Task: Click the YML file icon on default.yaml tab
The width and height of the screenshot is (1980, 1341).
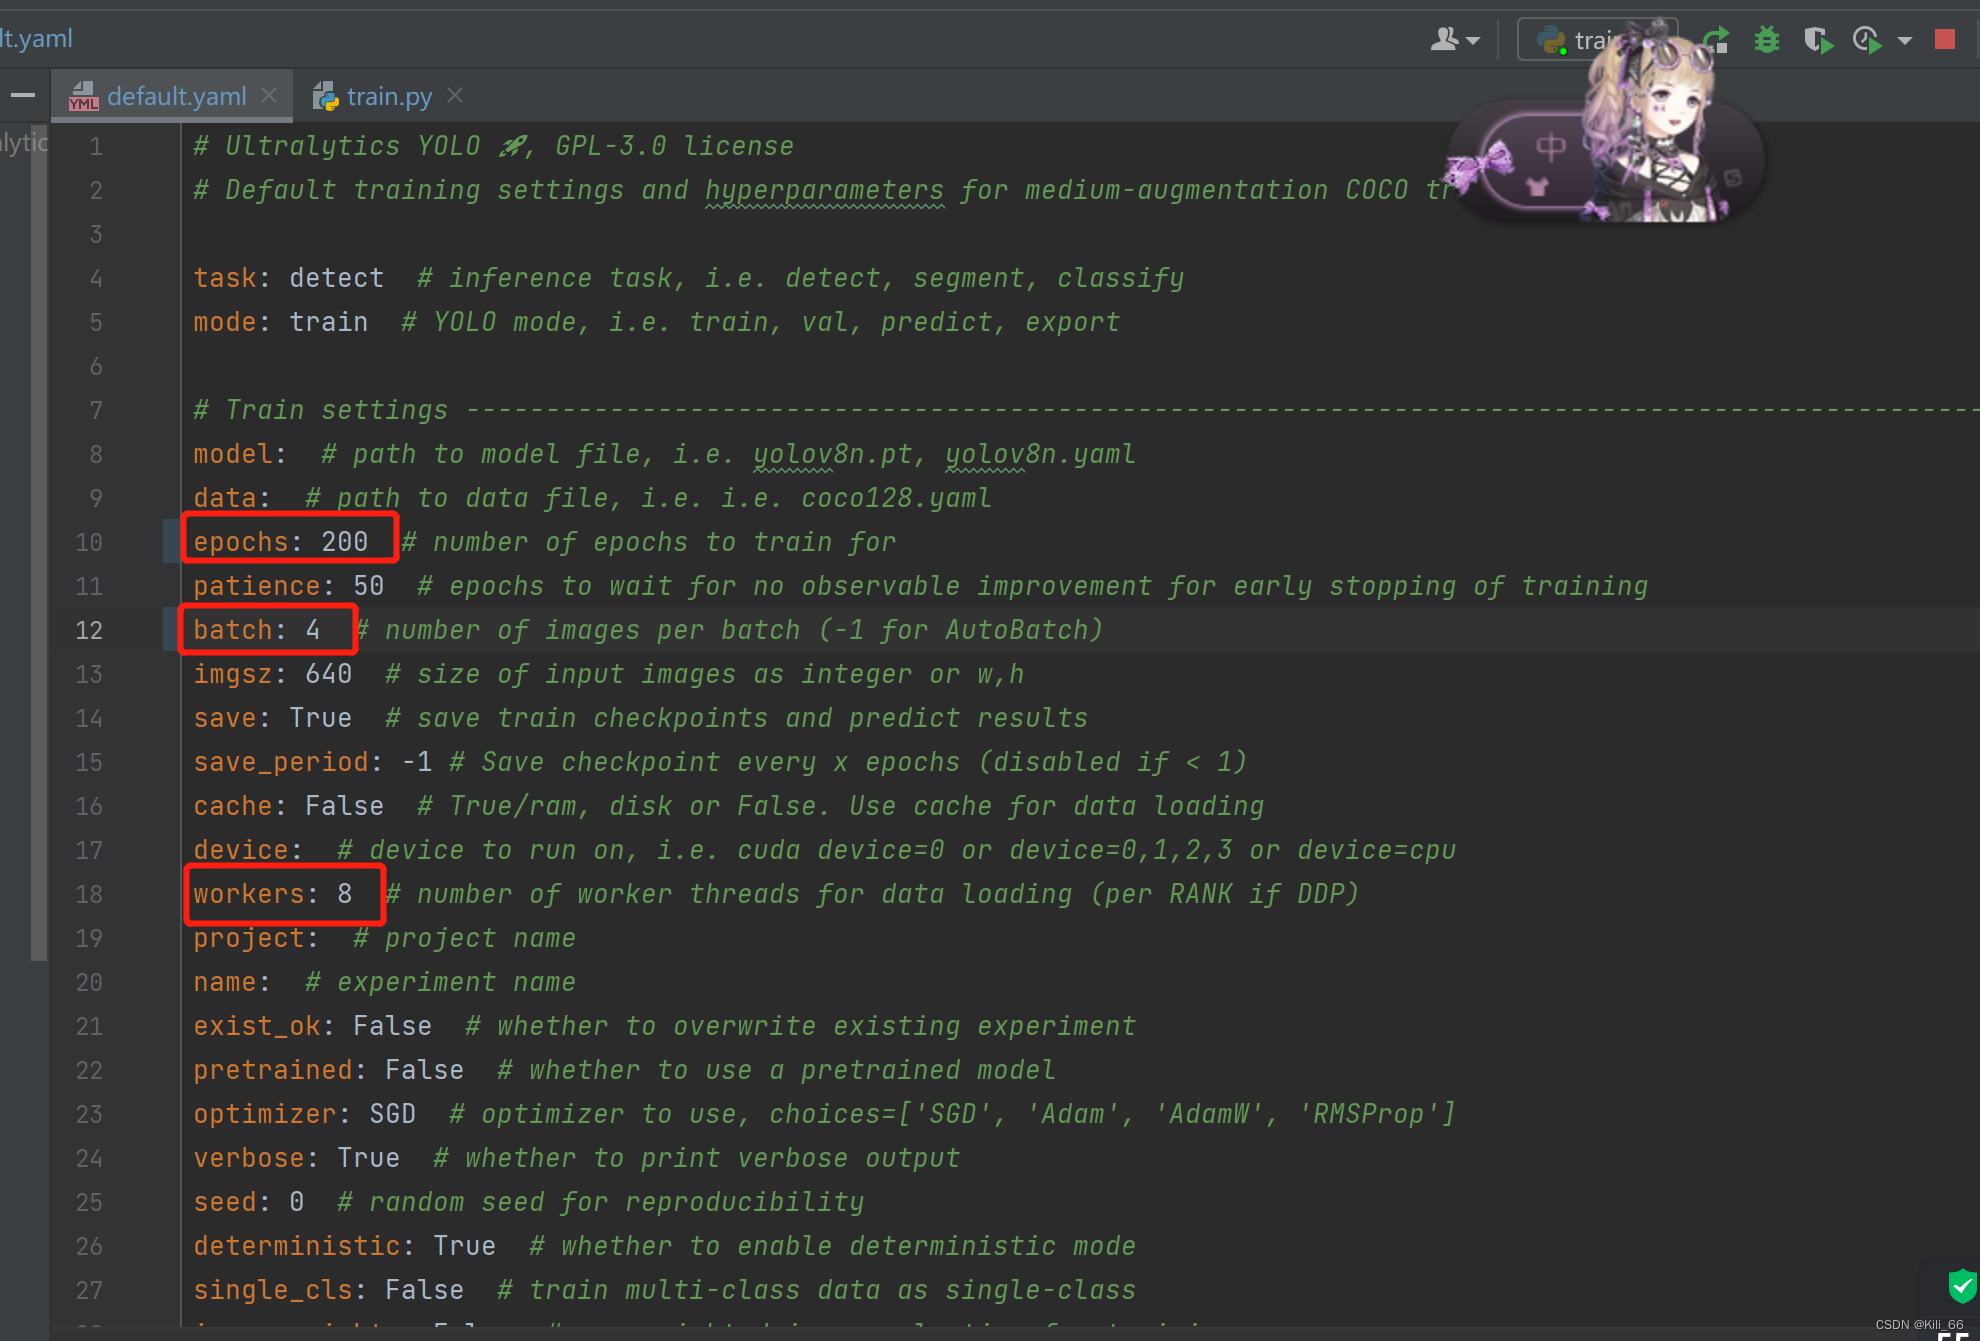Action: coord(83,96)
